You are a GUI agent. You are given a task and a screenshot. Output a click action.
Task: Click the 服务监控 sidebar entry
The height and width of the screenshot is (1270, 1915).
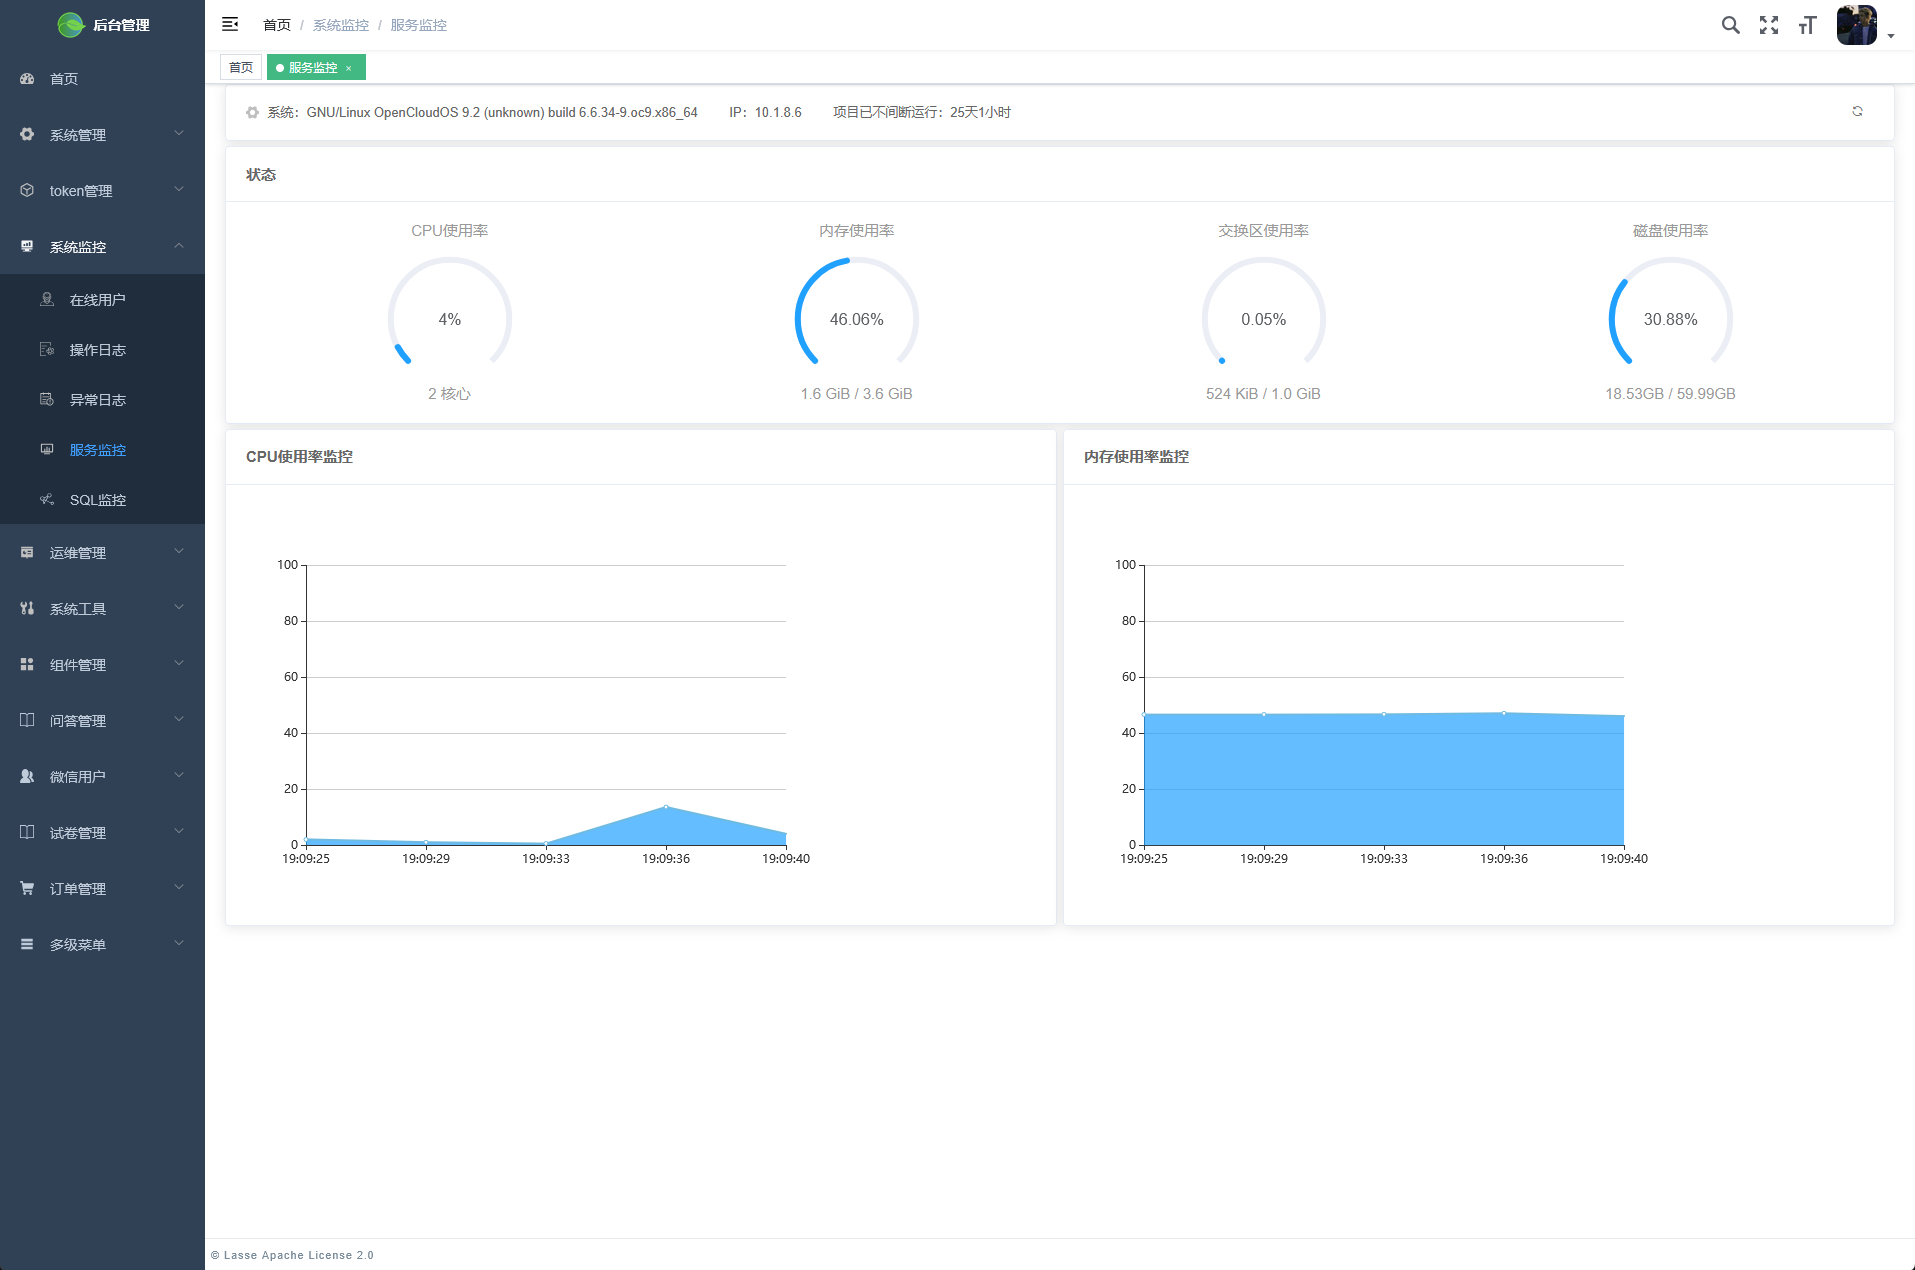(102, 449)
